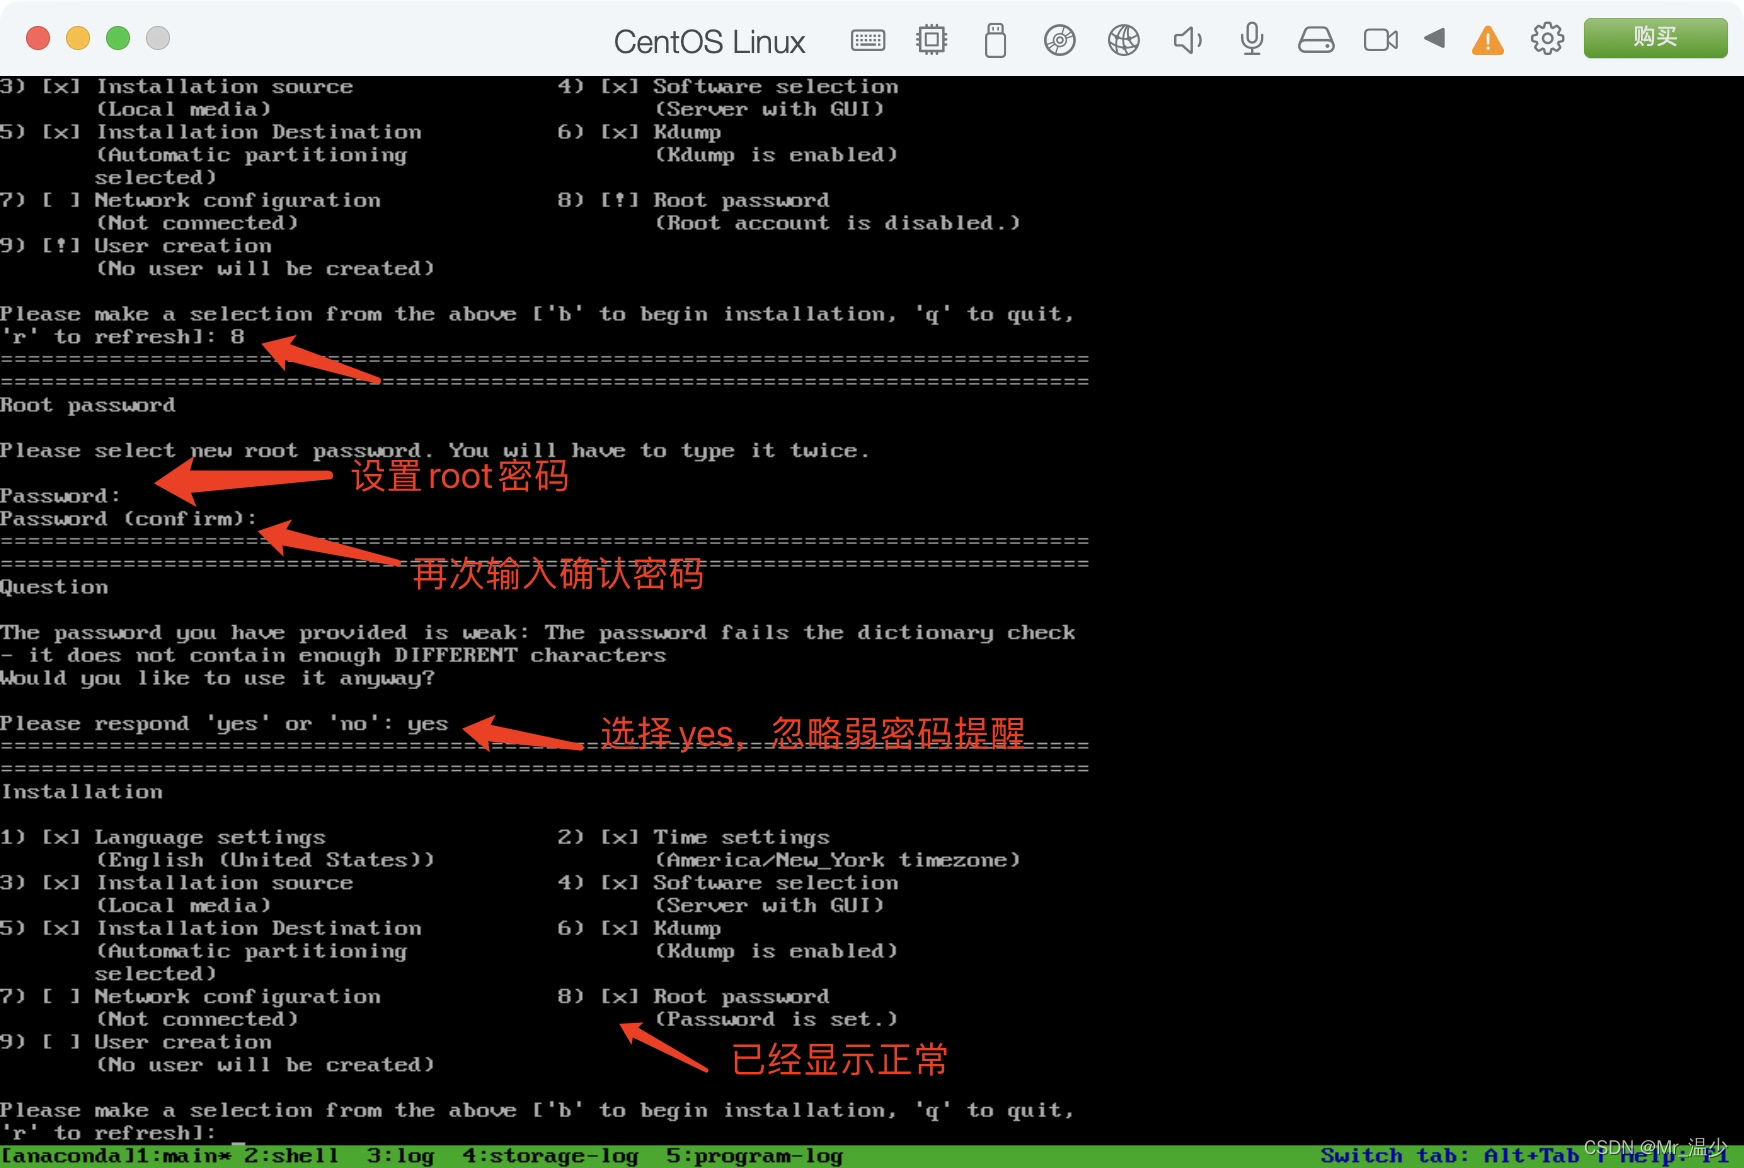Click 'Would you like to use it anyway?' text
Image resolution: width=1744 pixels, height=1168 pixels.
pos(217,678)
